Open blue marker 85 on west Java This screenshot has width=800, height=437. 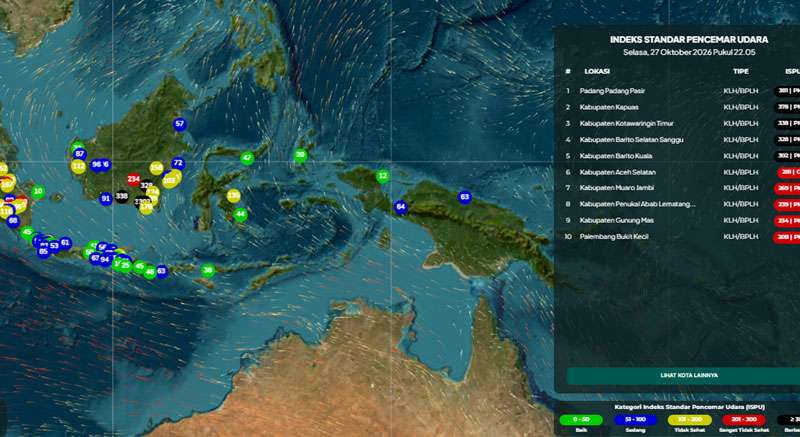click(43, 251)
